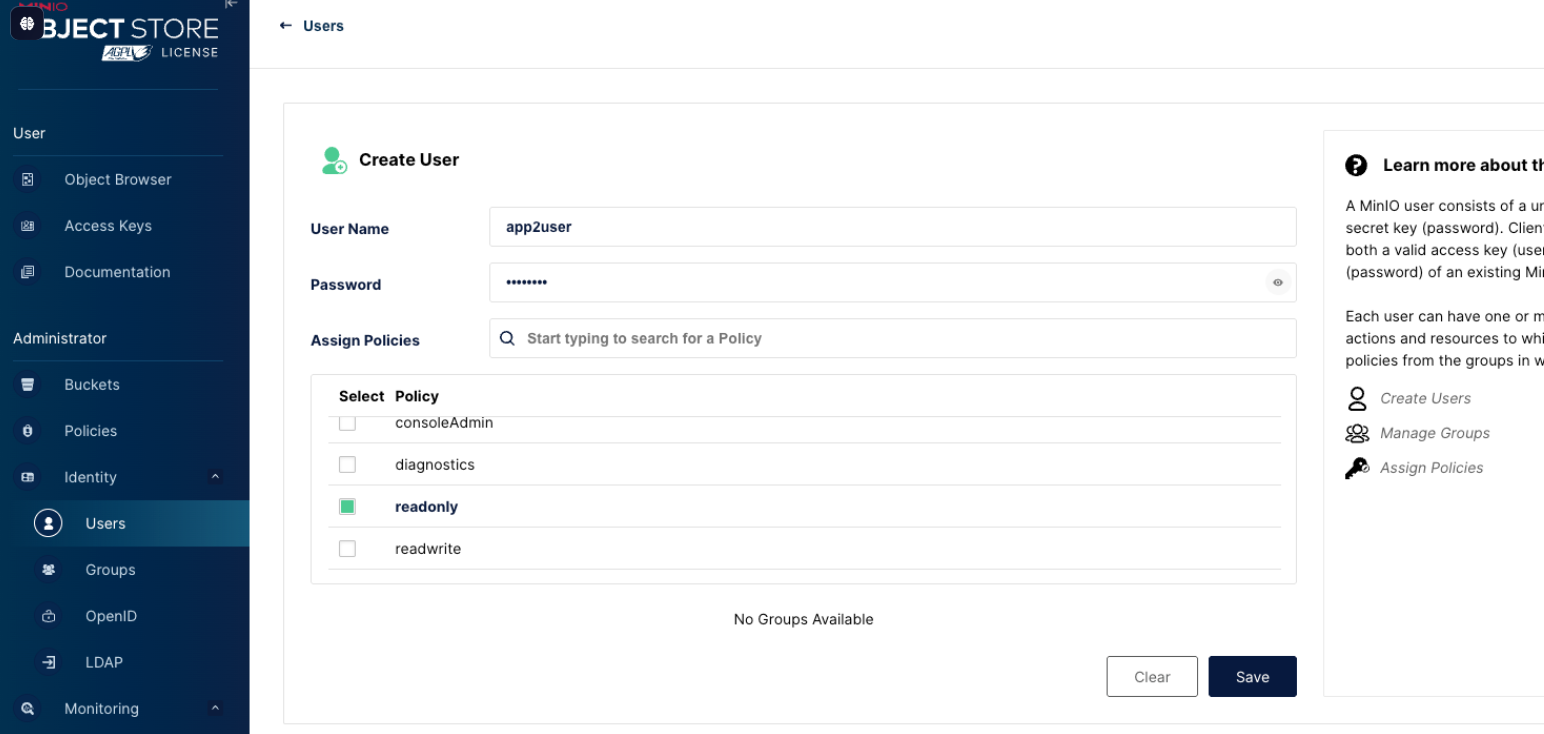
Task: Click Save to create the user
Action: pyautogui.click(x=1252, y=677)
